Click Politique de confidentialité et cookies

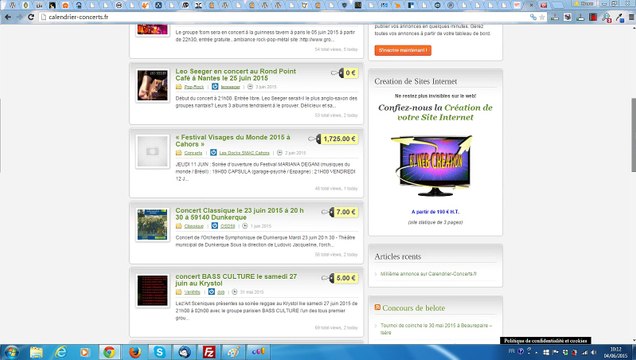tap(546, 341)
